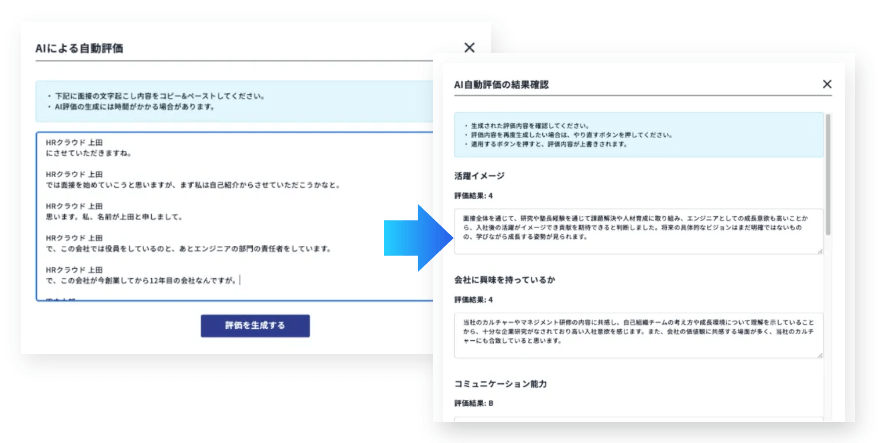The image size is (878, 443).
Task: Grab resize handle of 活躍イメージ text box
Action: tap(820, 251)
